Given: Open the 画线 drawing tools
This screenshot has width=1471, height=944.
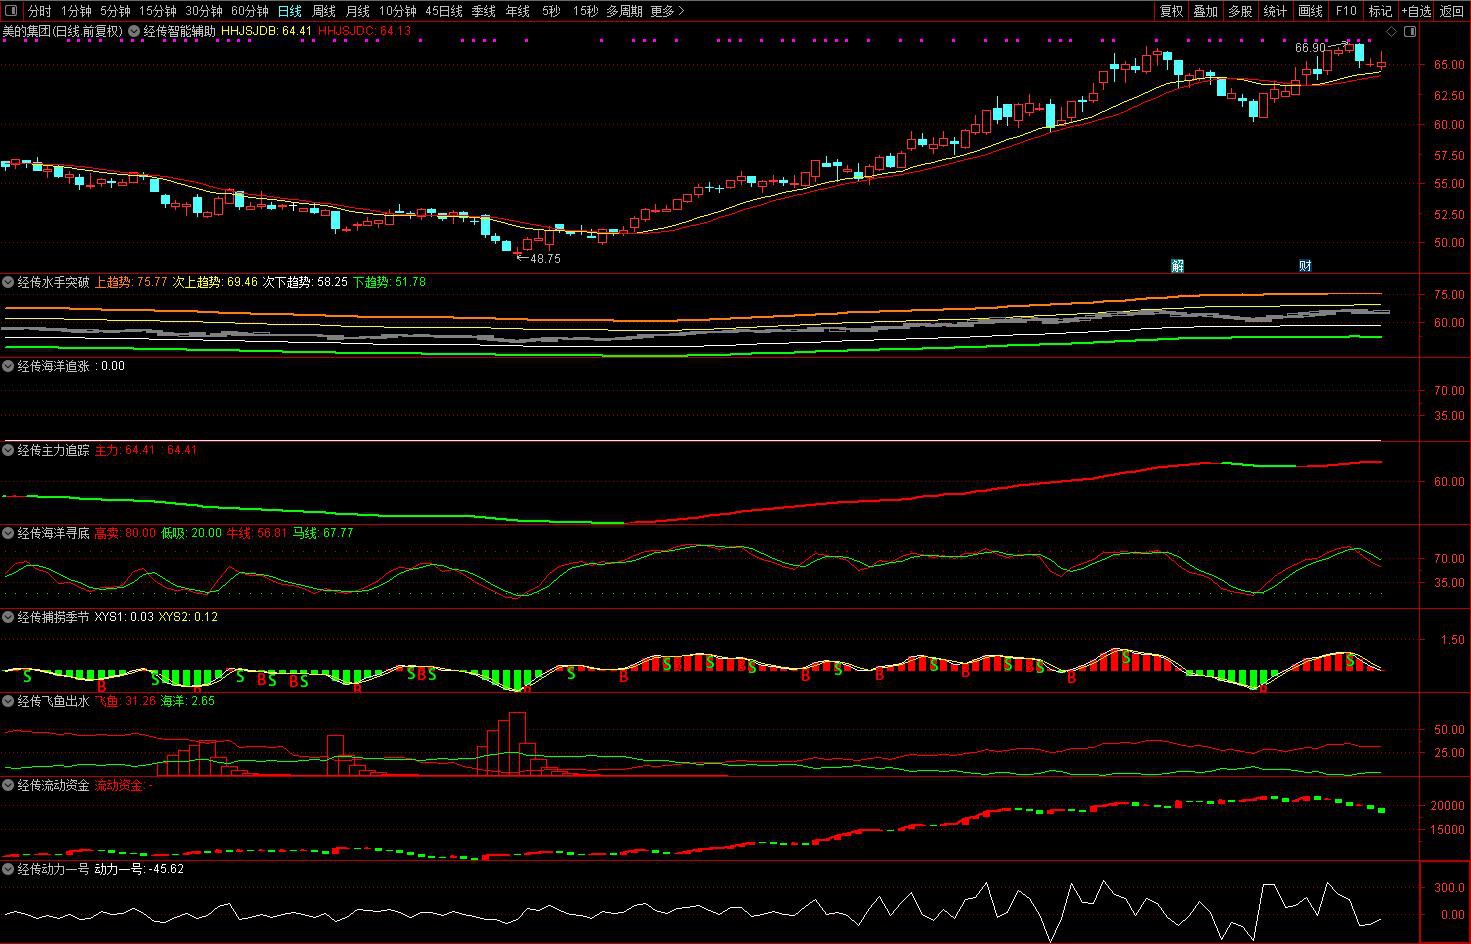Looking at the screenshot, I should click(x=1310, y=11).
